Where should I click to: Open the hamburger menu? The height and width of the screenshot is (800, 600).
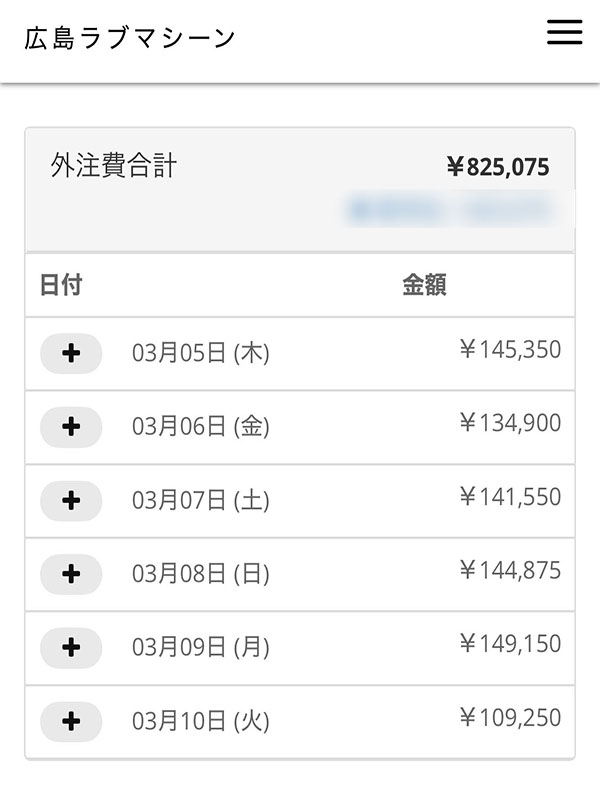(564, 33)
